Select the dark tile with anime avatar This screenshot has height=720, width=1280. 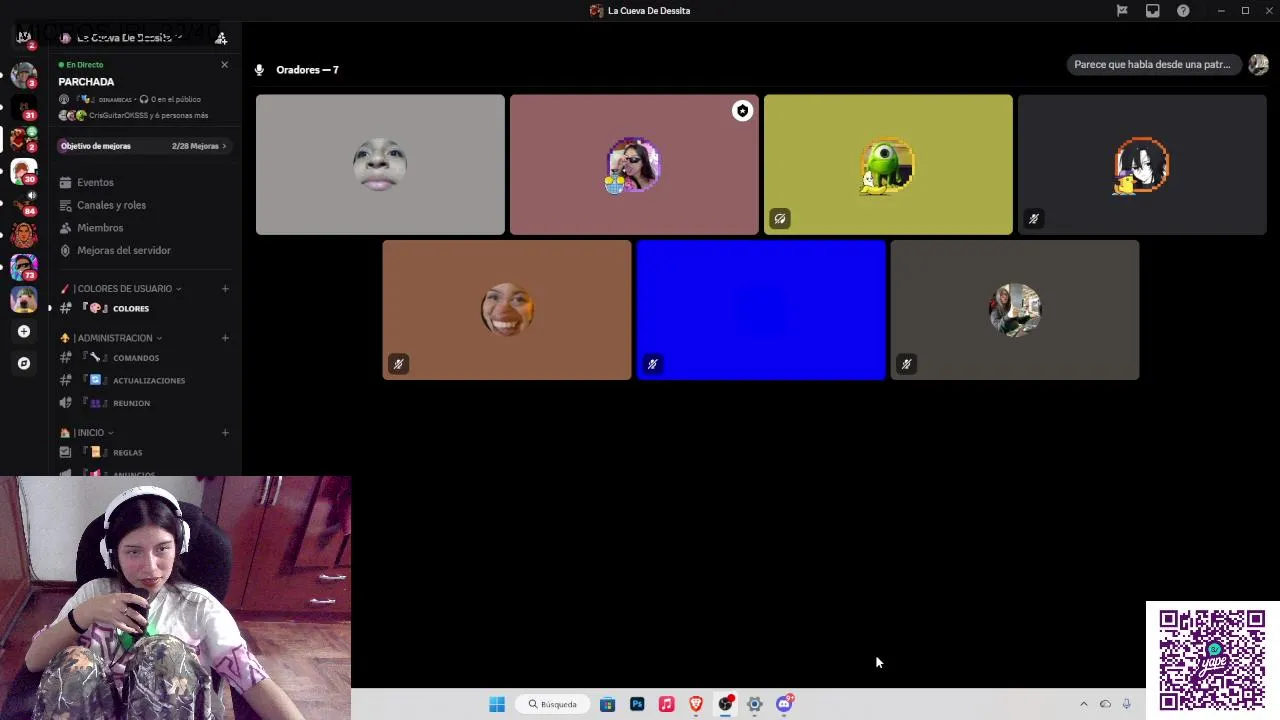coord(1142,165)
